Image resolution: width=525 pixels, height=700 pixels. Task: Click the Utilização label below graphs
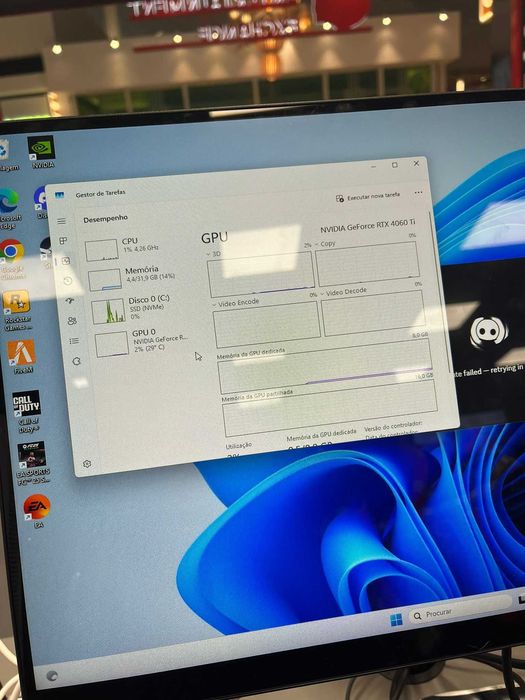pos(238,446)
